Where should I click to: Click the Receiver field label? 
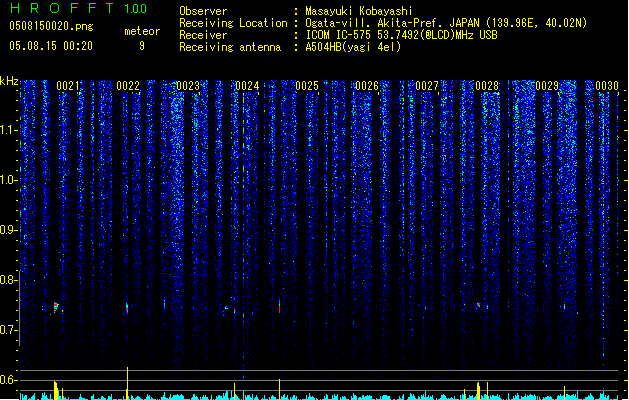coord(203,35)
